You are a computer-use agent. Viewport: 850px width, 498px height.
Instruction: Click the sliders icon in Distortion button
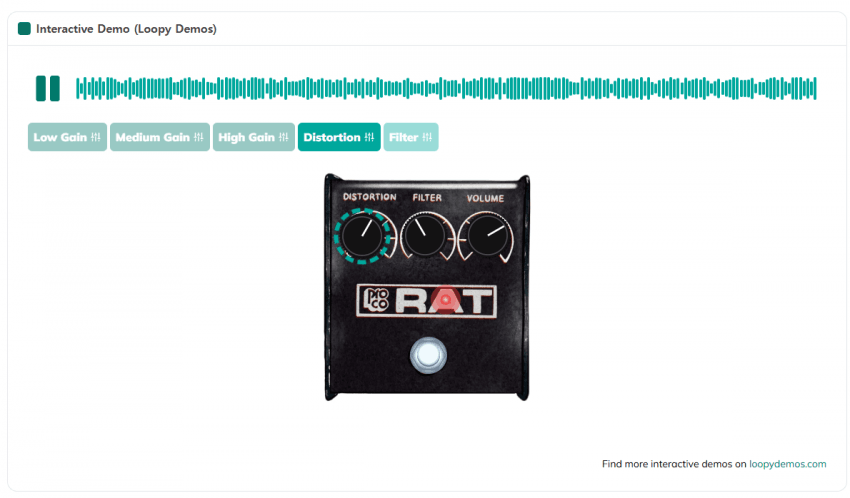pos(369,137)
